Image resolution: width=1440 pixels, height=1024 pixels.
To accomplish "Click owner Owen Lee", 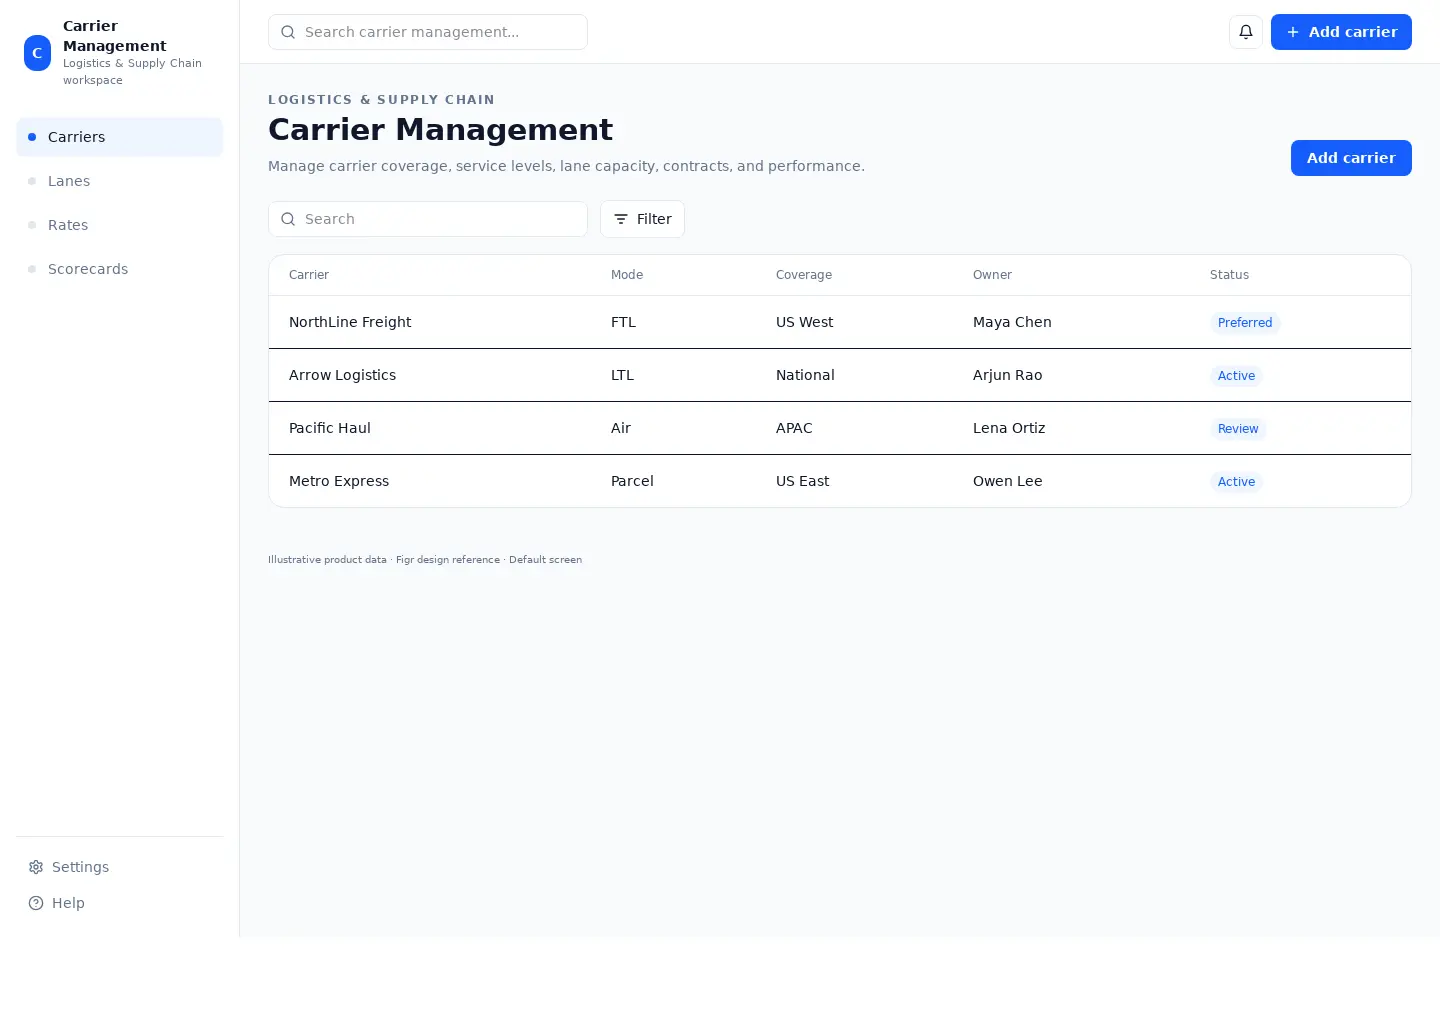I will pos(1007,481).
